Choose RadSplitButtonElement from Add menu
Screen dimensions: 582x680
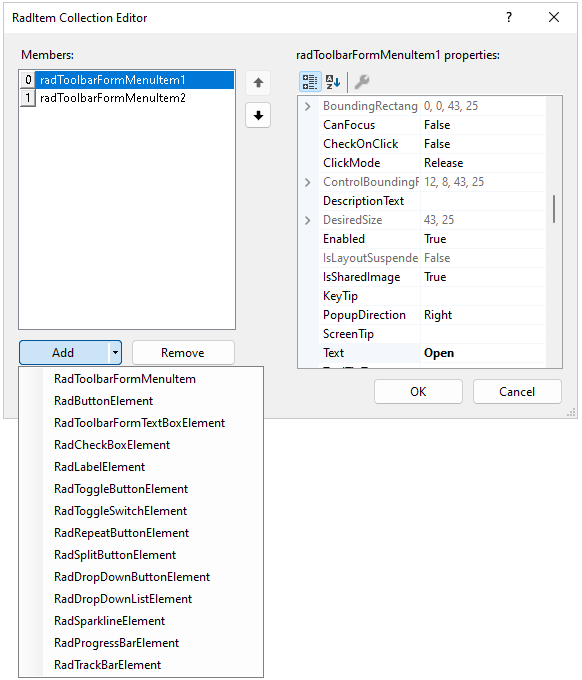(141, 555)
